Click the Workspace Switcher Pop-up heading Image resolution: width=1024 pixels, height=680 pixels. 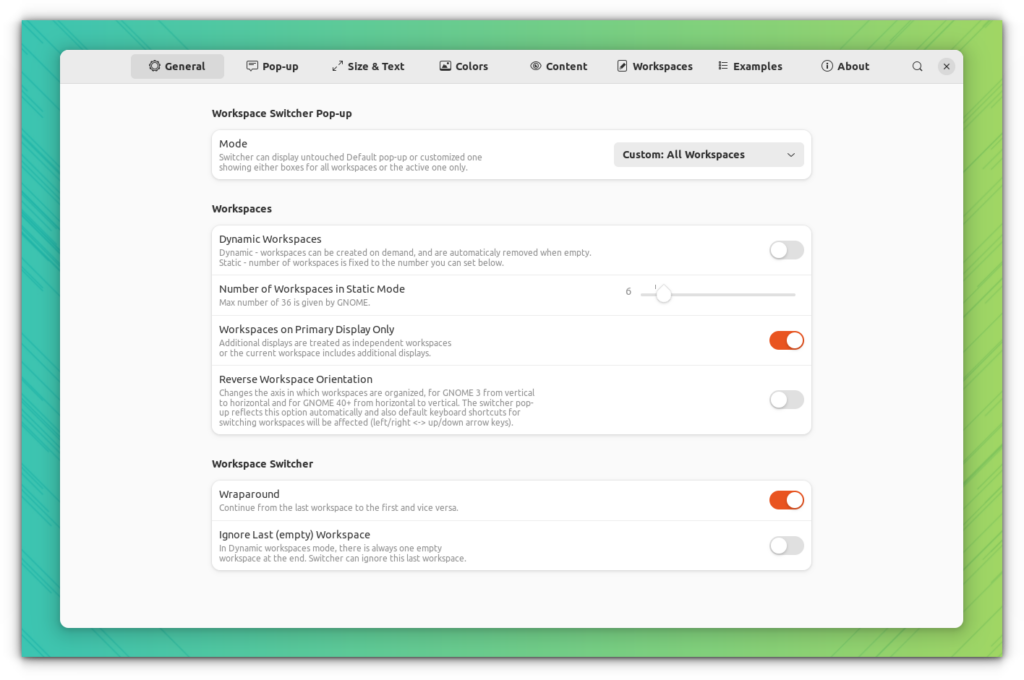pyautogui.click(x=281, y=113)
